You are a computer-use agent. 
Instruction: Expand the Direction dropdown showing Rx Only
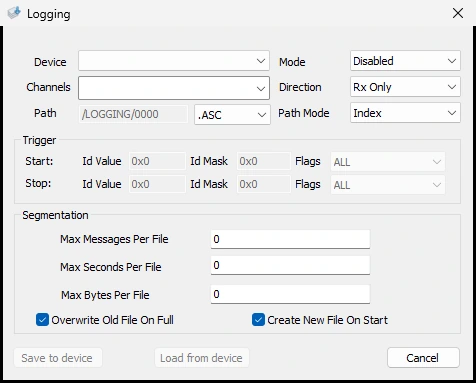[405, 87]
